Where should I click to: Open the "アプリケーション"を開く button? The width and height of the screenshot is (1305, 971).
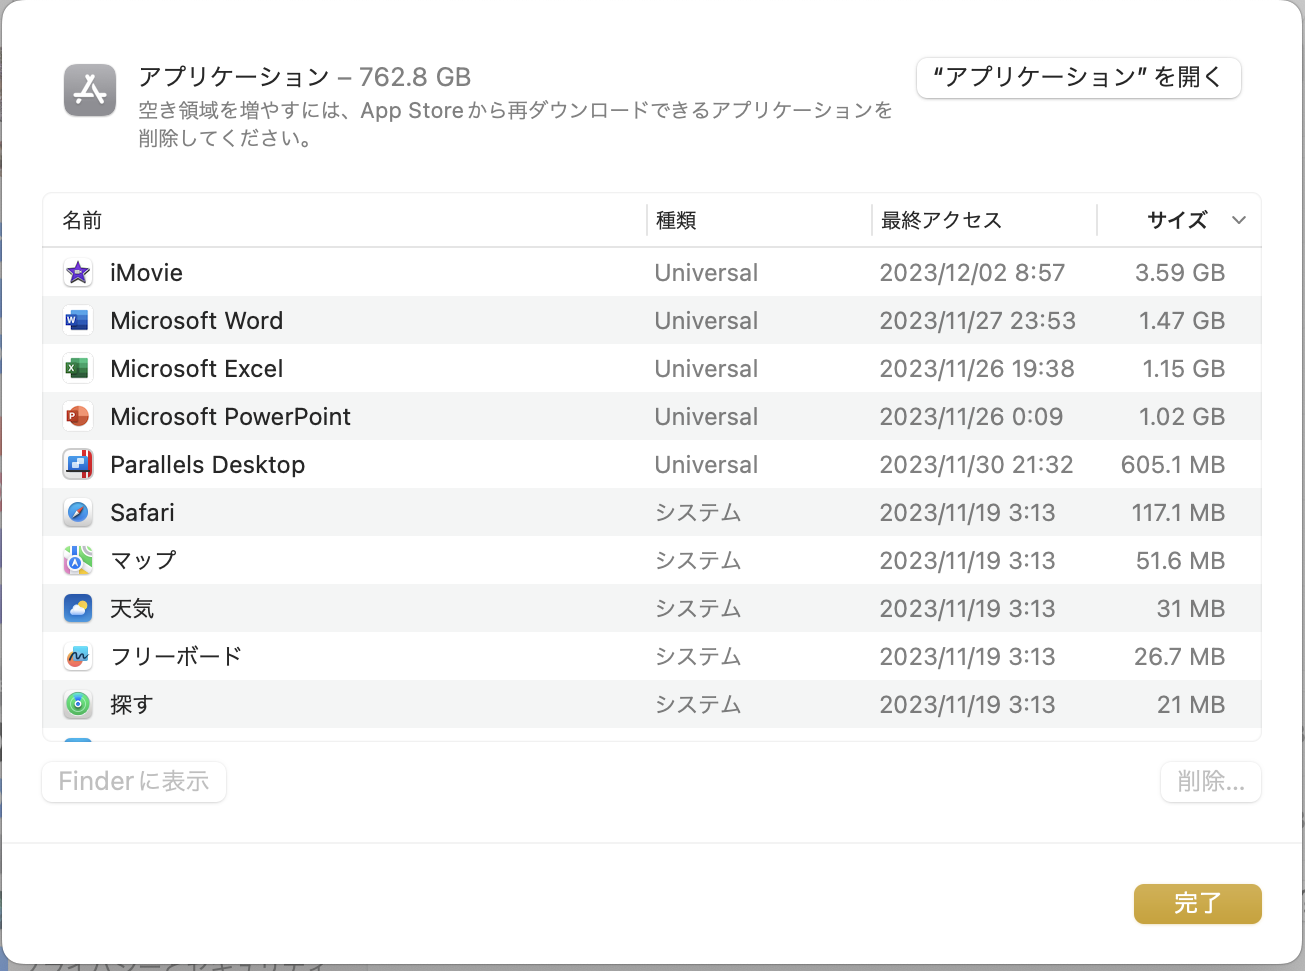tap(1078, 78)
